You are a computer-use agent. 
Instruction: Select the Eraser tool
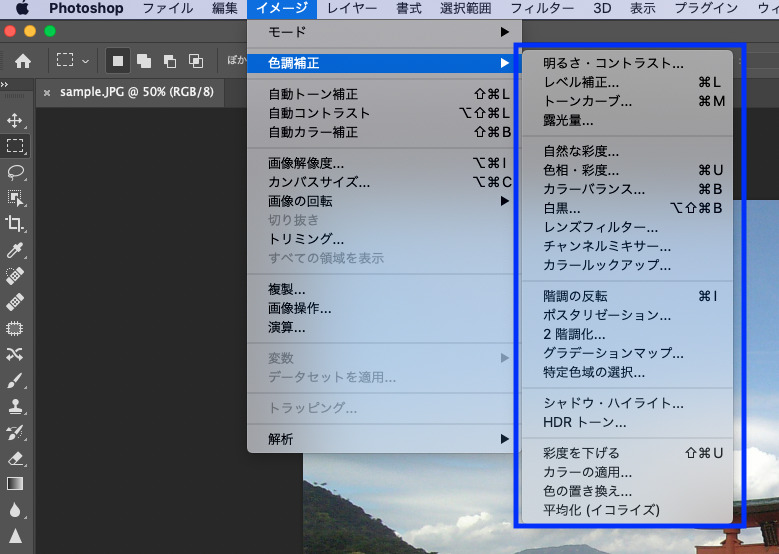15,458
